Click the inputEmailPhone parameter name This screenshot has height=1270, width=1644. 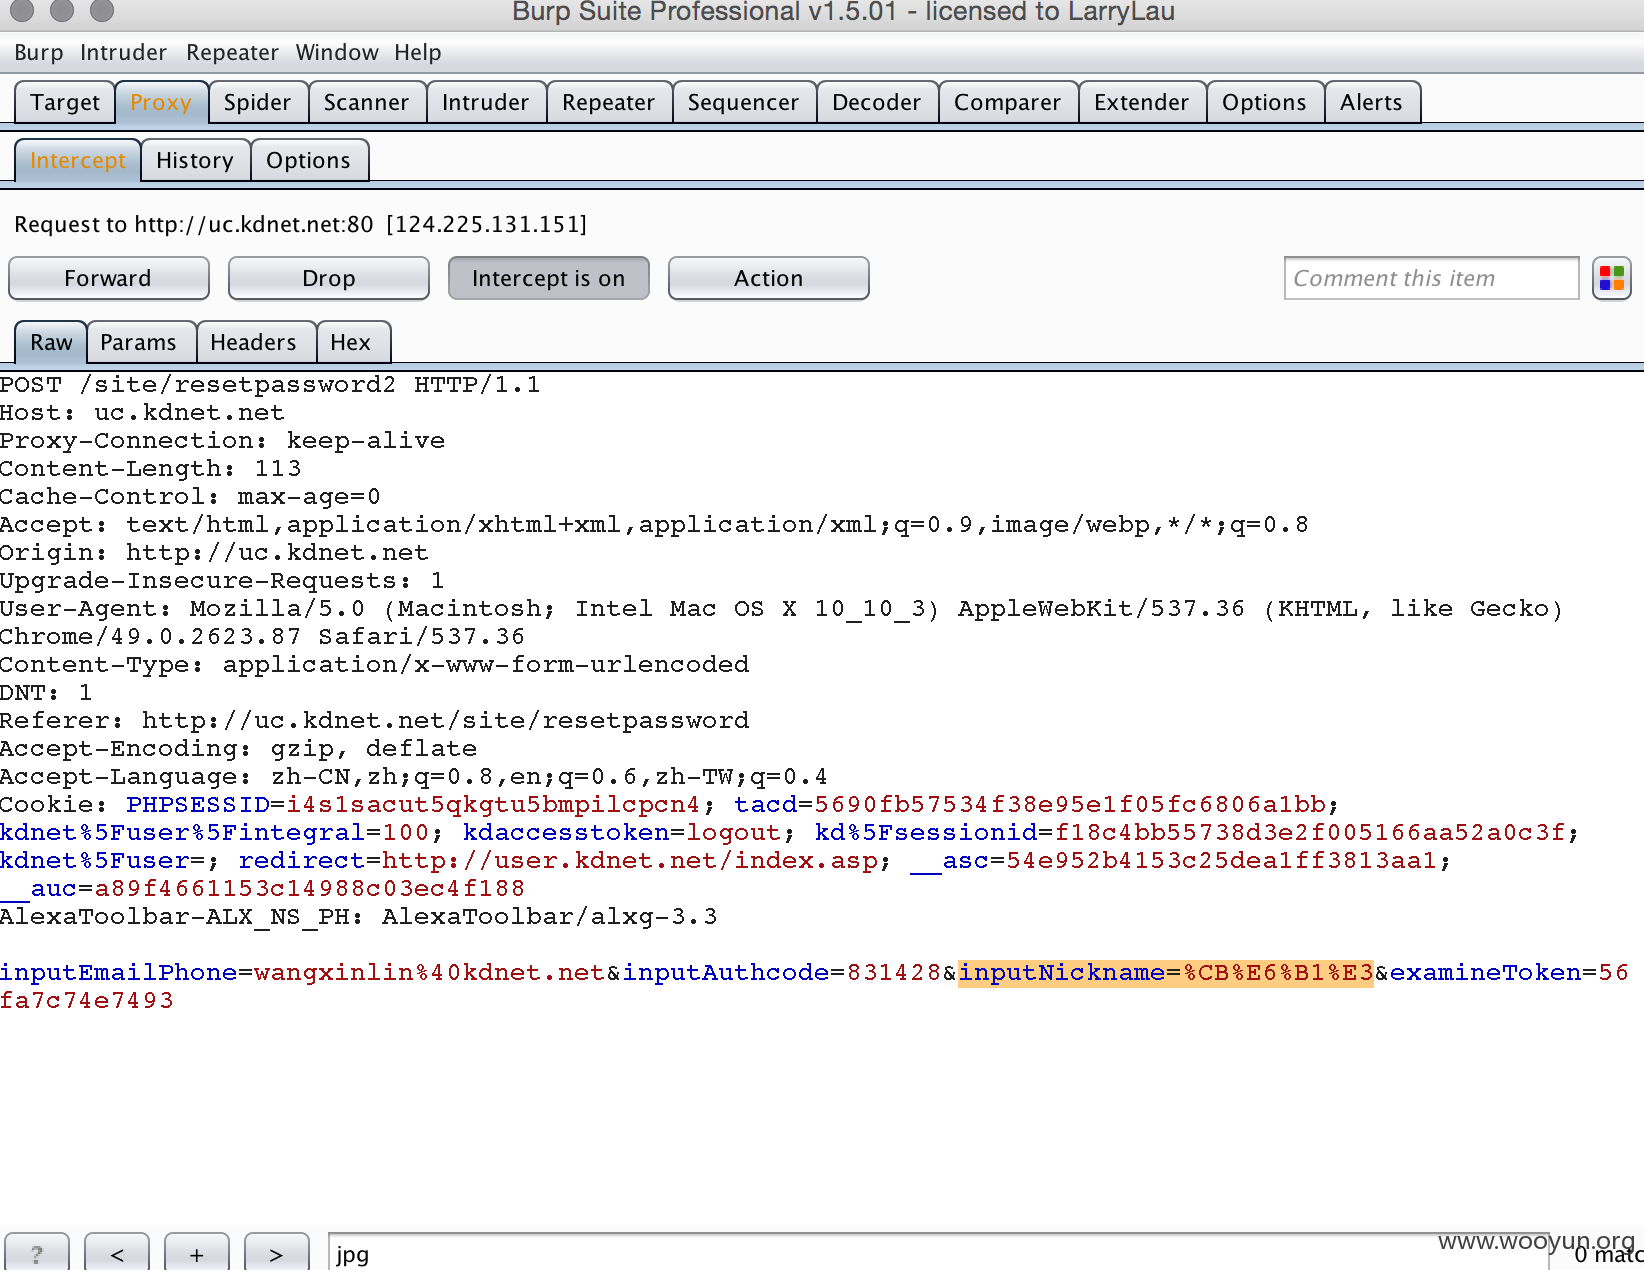[x=119, y=972]
